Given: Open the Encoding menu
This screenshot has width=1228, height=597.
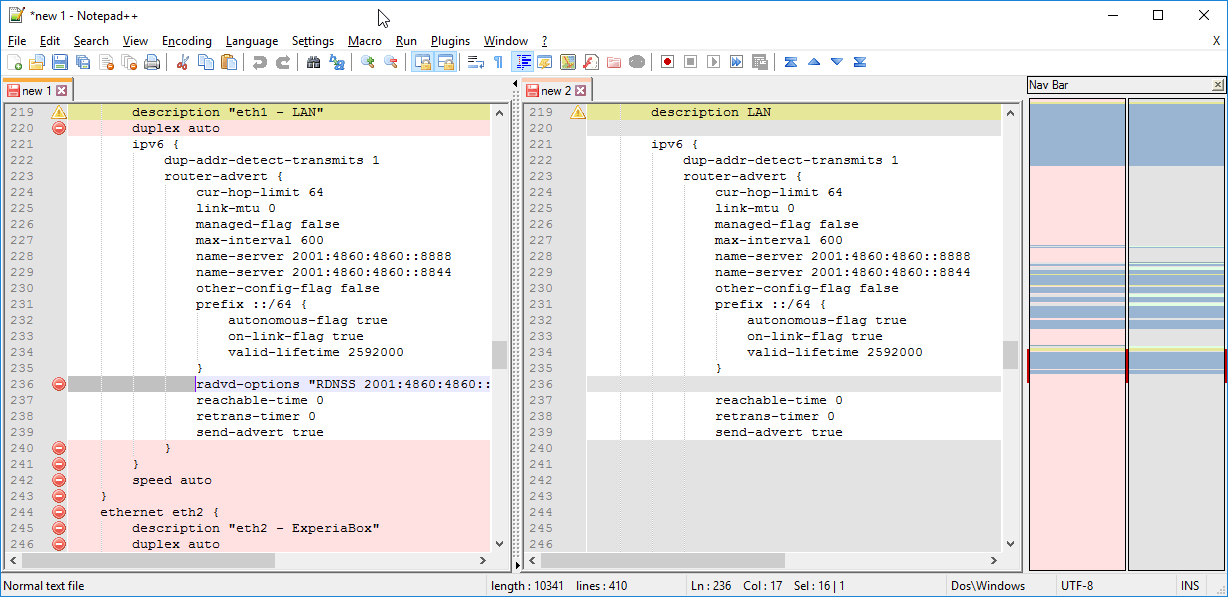Looking at the screenshot, I should tap(187, 41).
